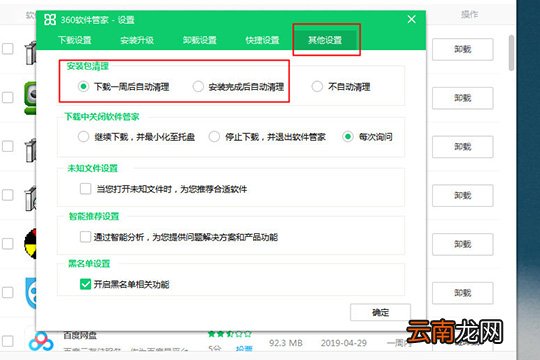Click 卸载 in the blue shield icon row
The width and height of the screenshot is (540, 360).
click(x=463, y=293)
